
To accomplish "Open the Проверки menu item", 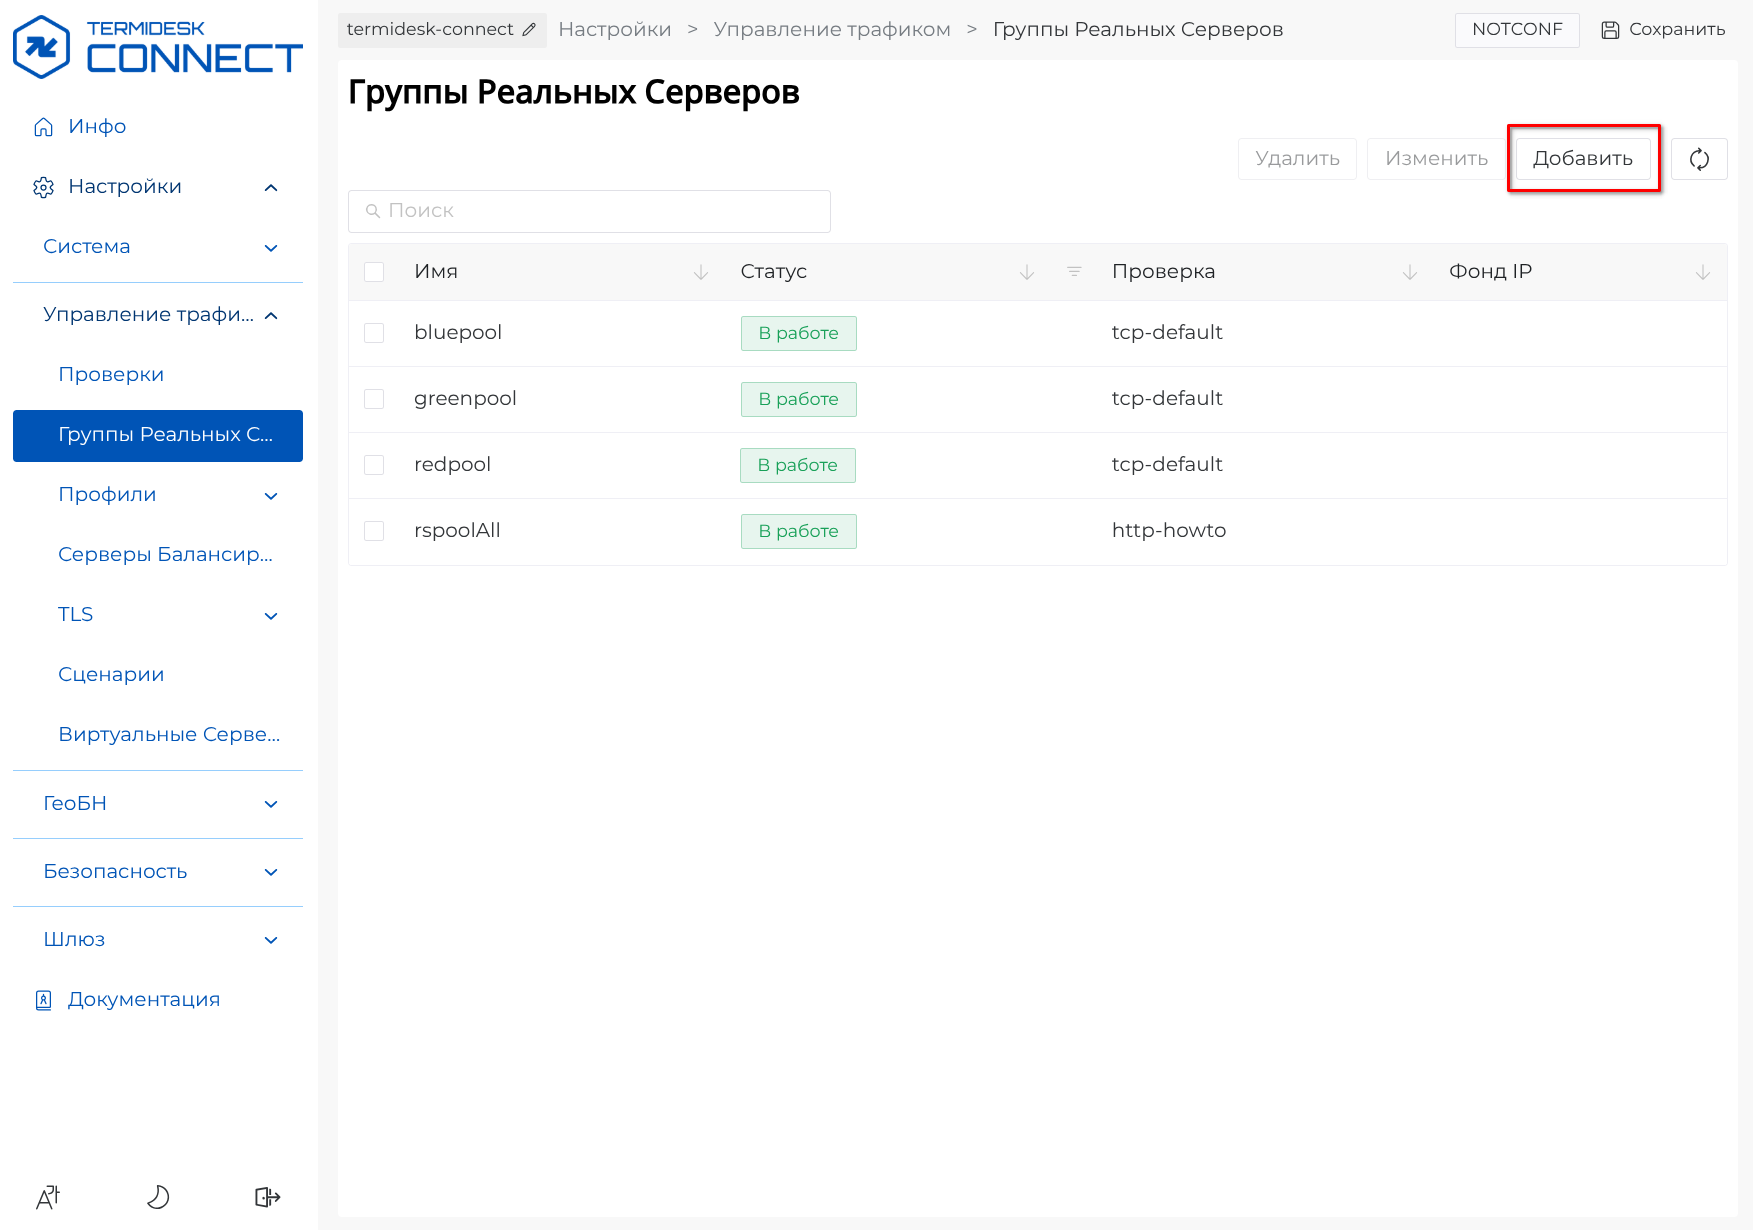I will (111, 375).
